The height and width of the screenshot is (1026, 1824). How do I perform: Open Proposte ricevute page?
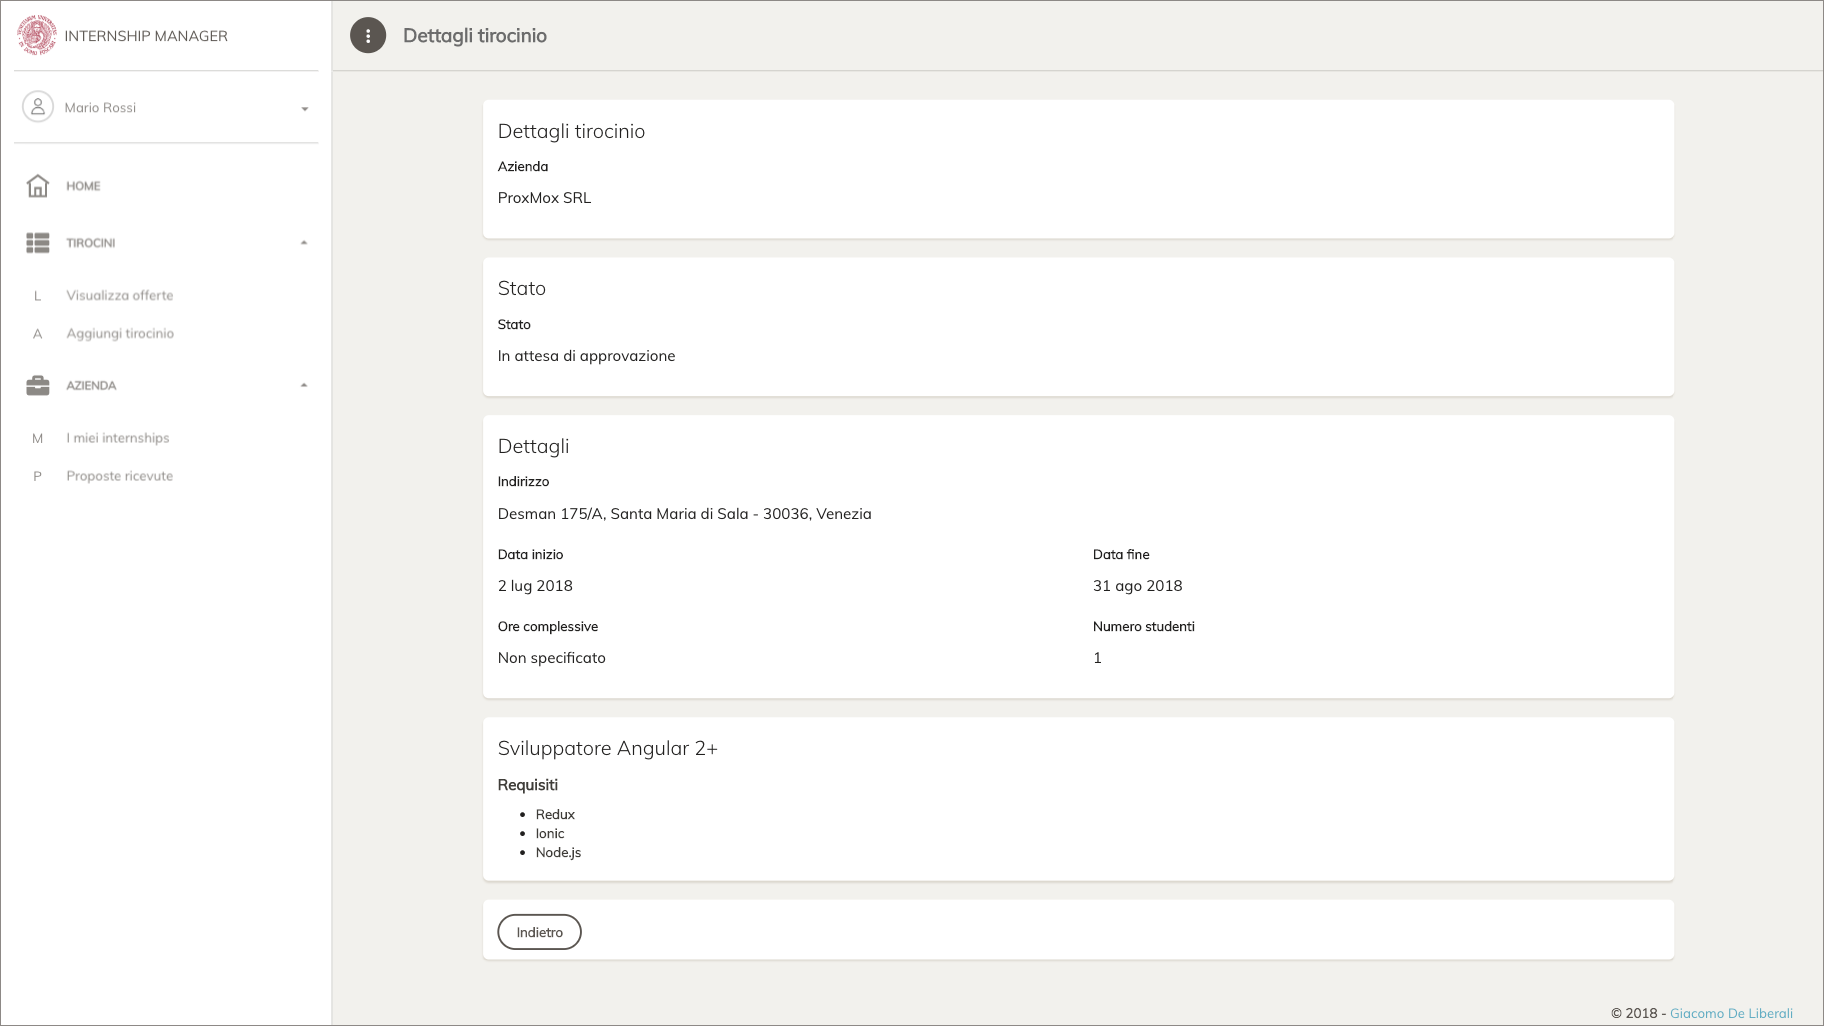tap(120, 477)
